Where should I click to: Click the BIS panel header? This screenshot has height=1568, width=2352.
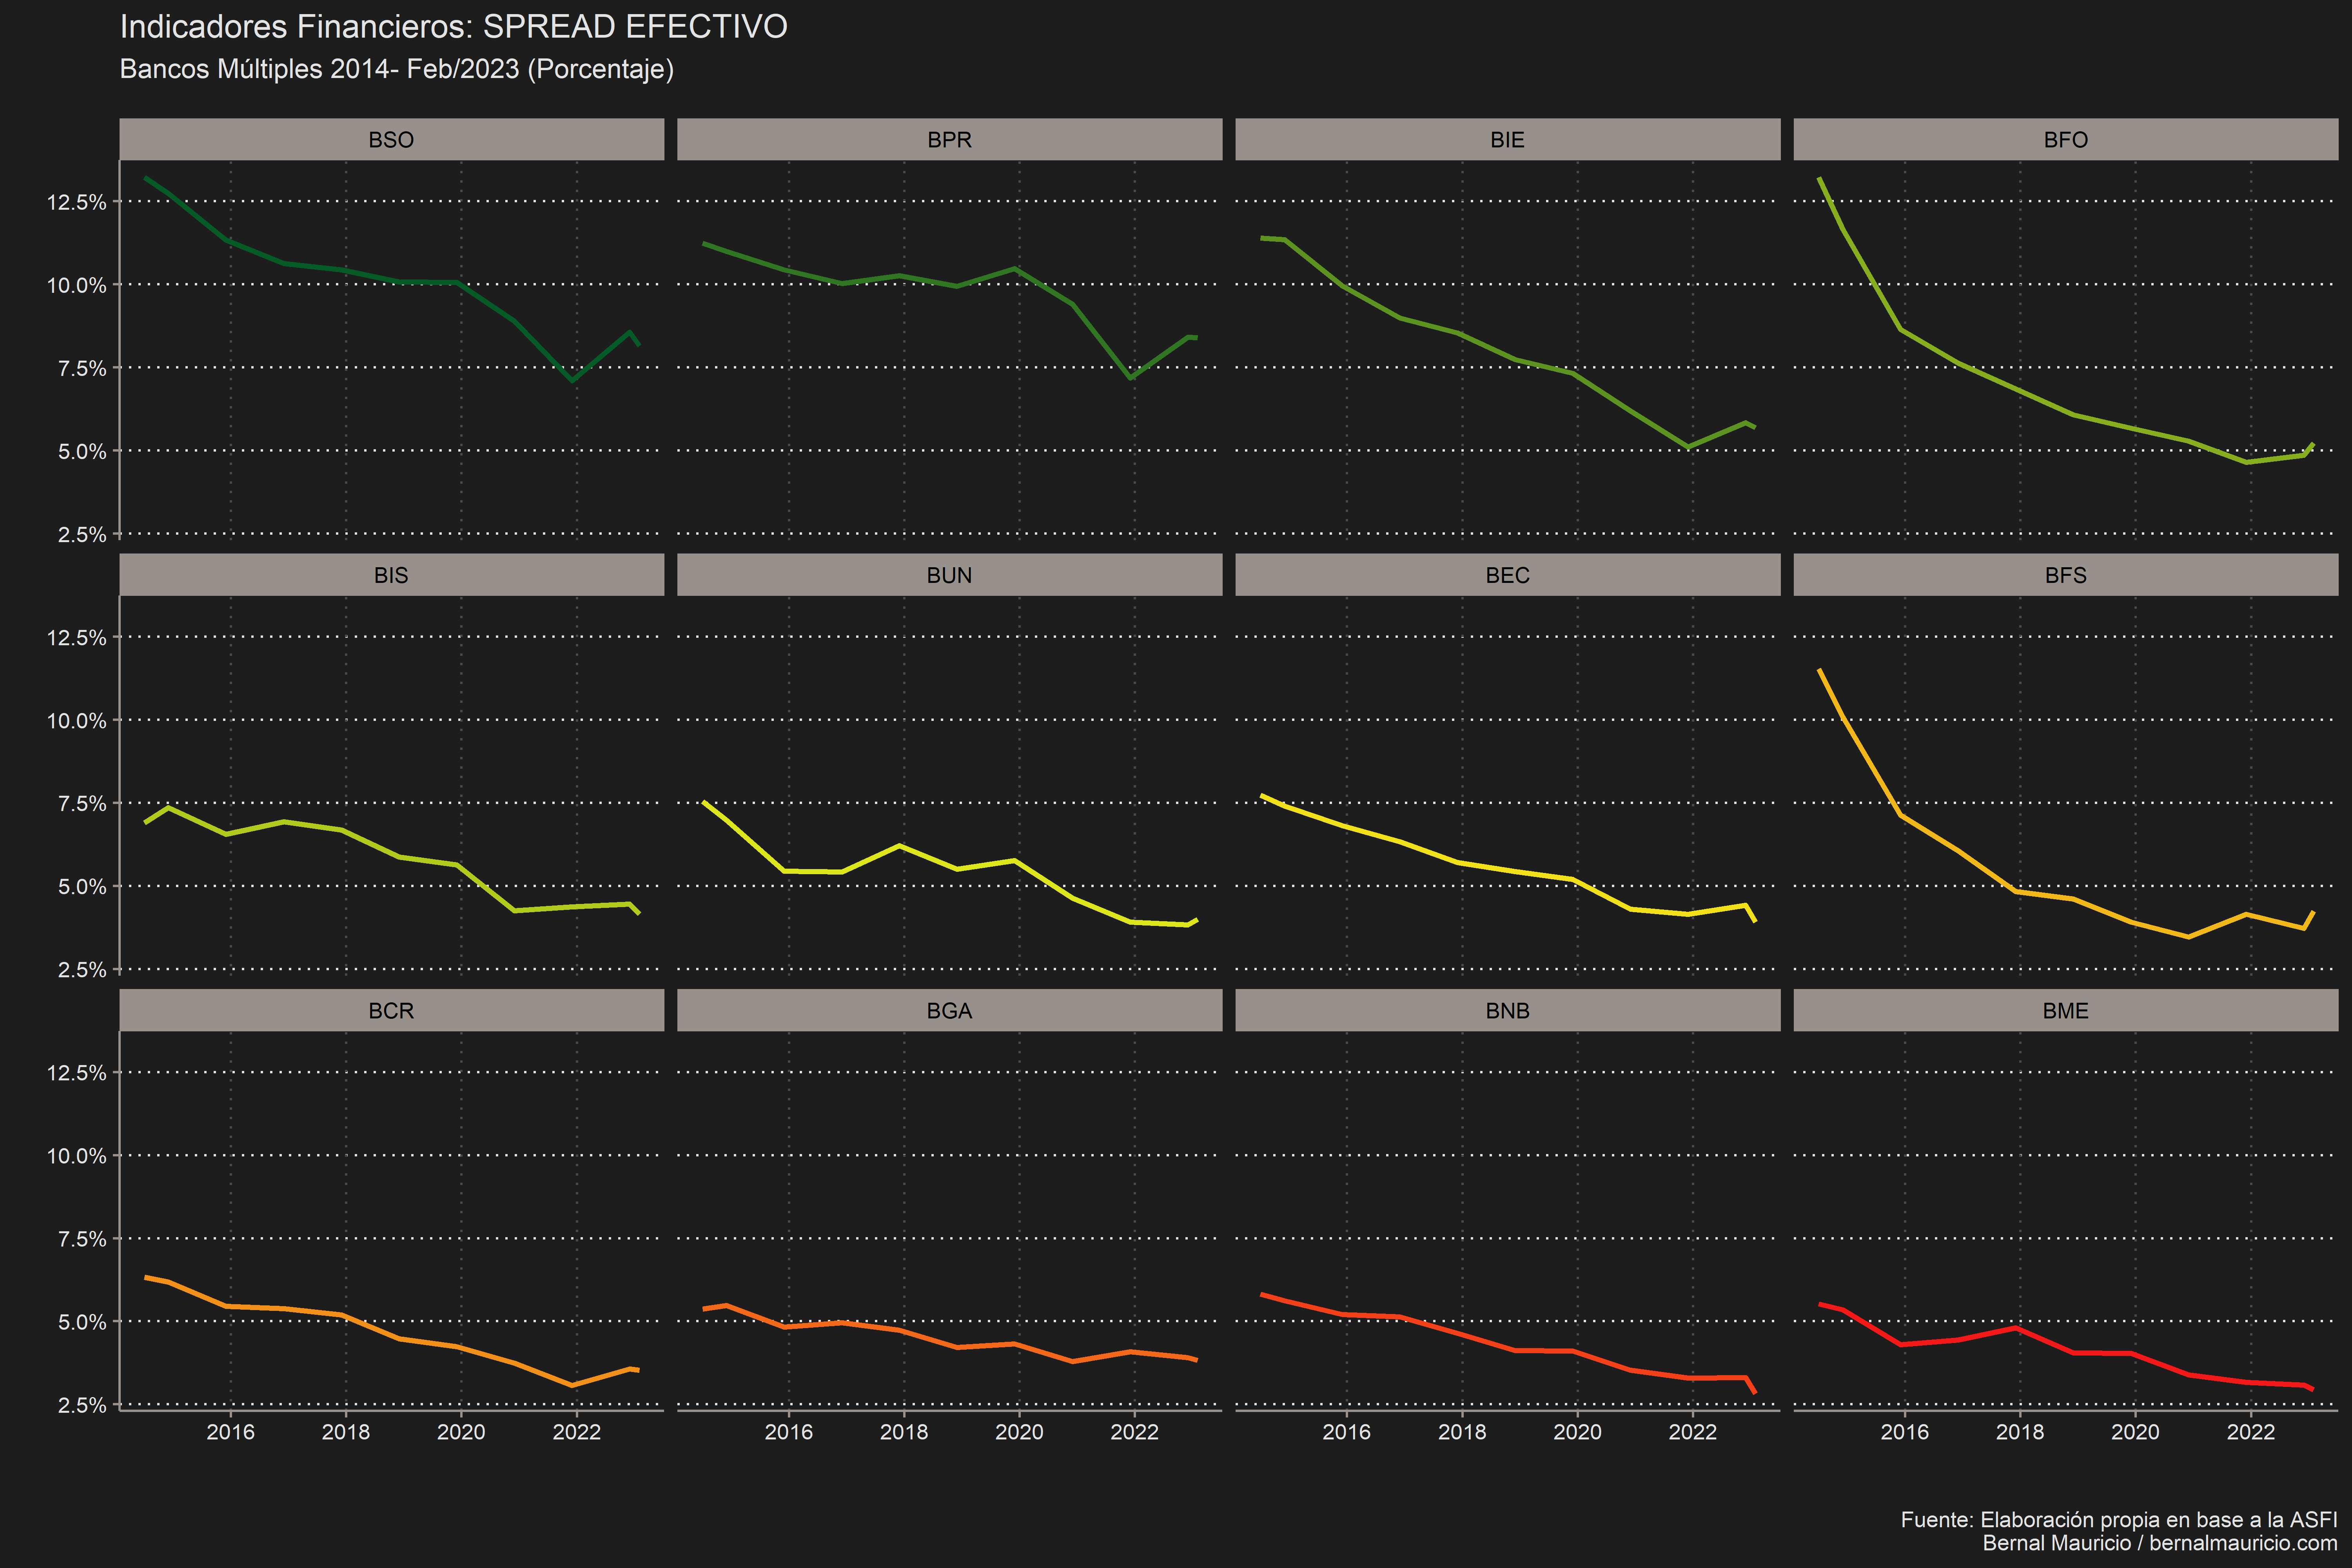pyautogui.click(x=391, y=575)
